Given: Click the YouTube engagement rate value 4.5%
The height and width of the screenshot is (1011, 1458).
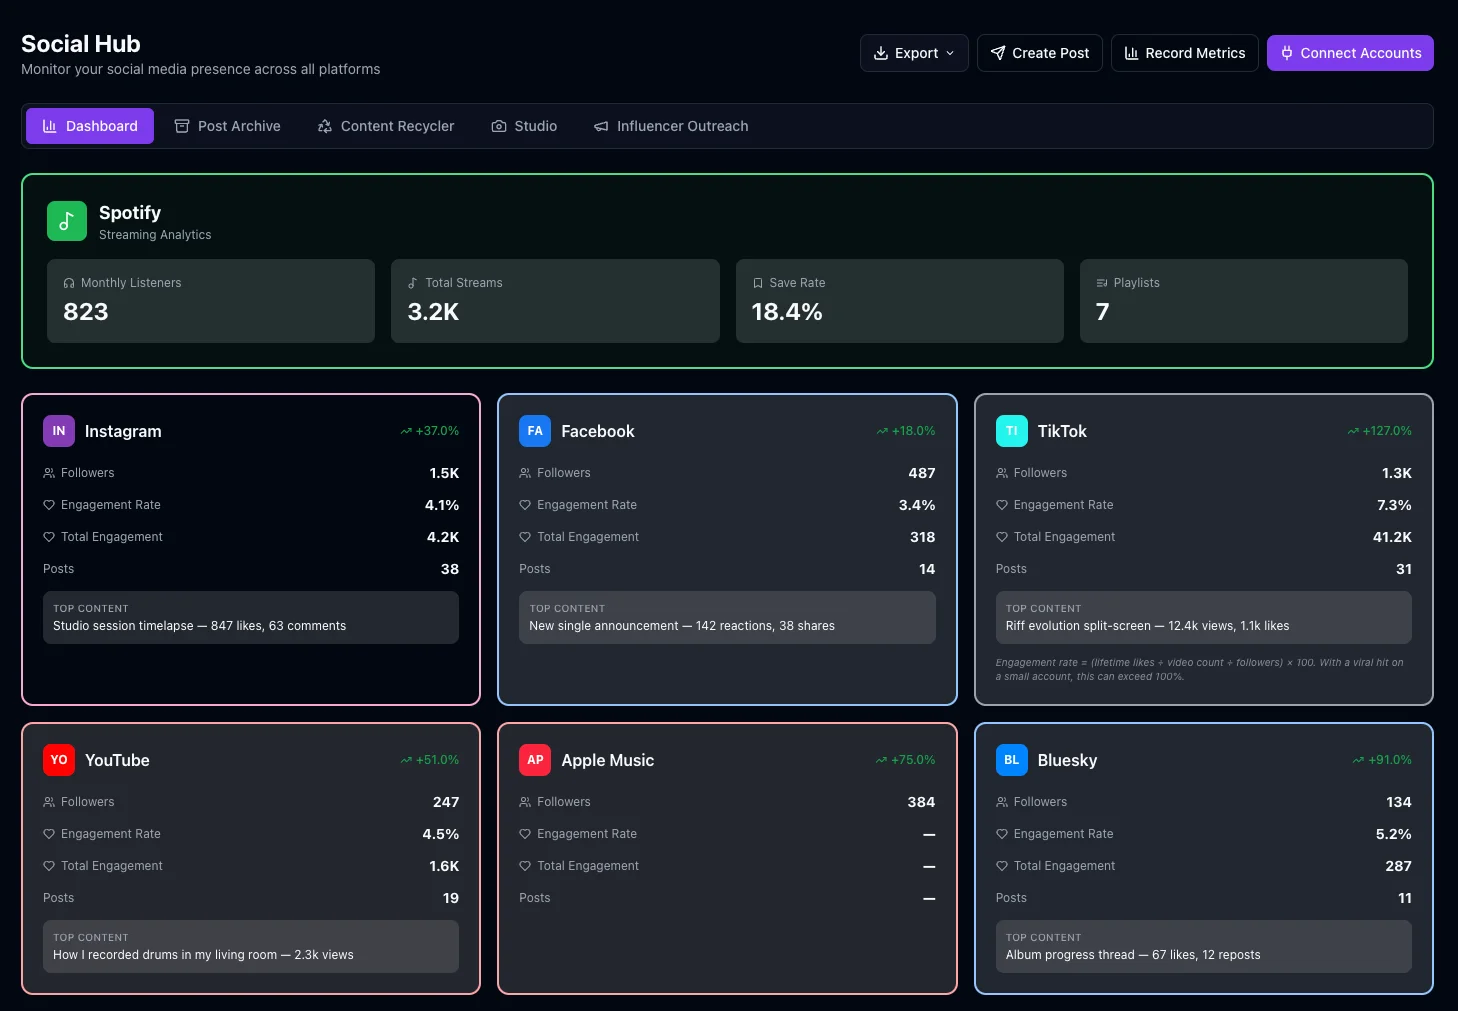Looking at the screenshot, I should [441, 834].
